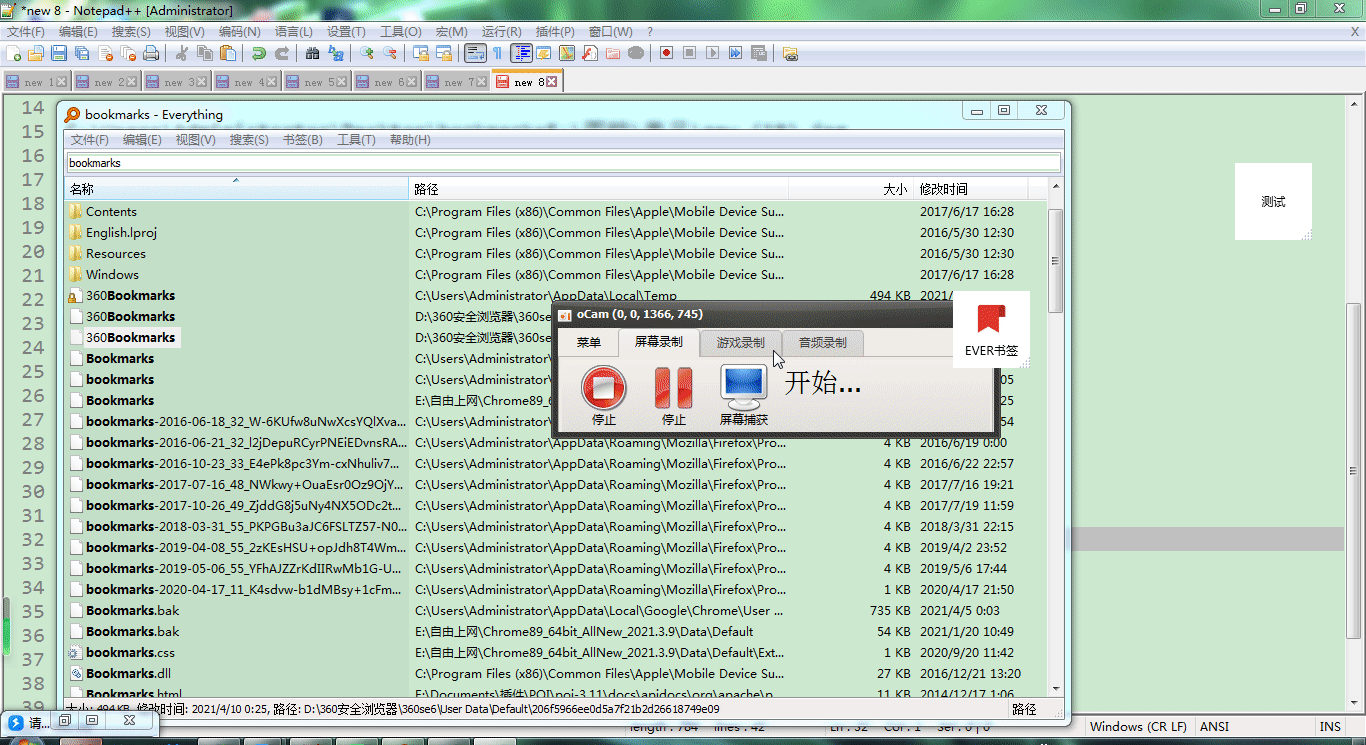Click the Function List toolbar icon
Image resolution: width=1366 pixels, height=745 pixels.
point(589,53)
